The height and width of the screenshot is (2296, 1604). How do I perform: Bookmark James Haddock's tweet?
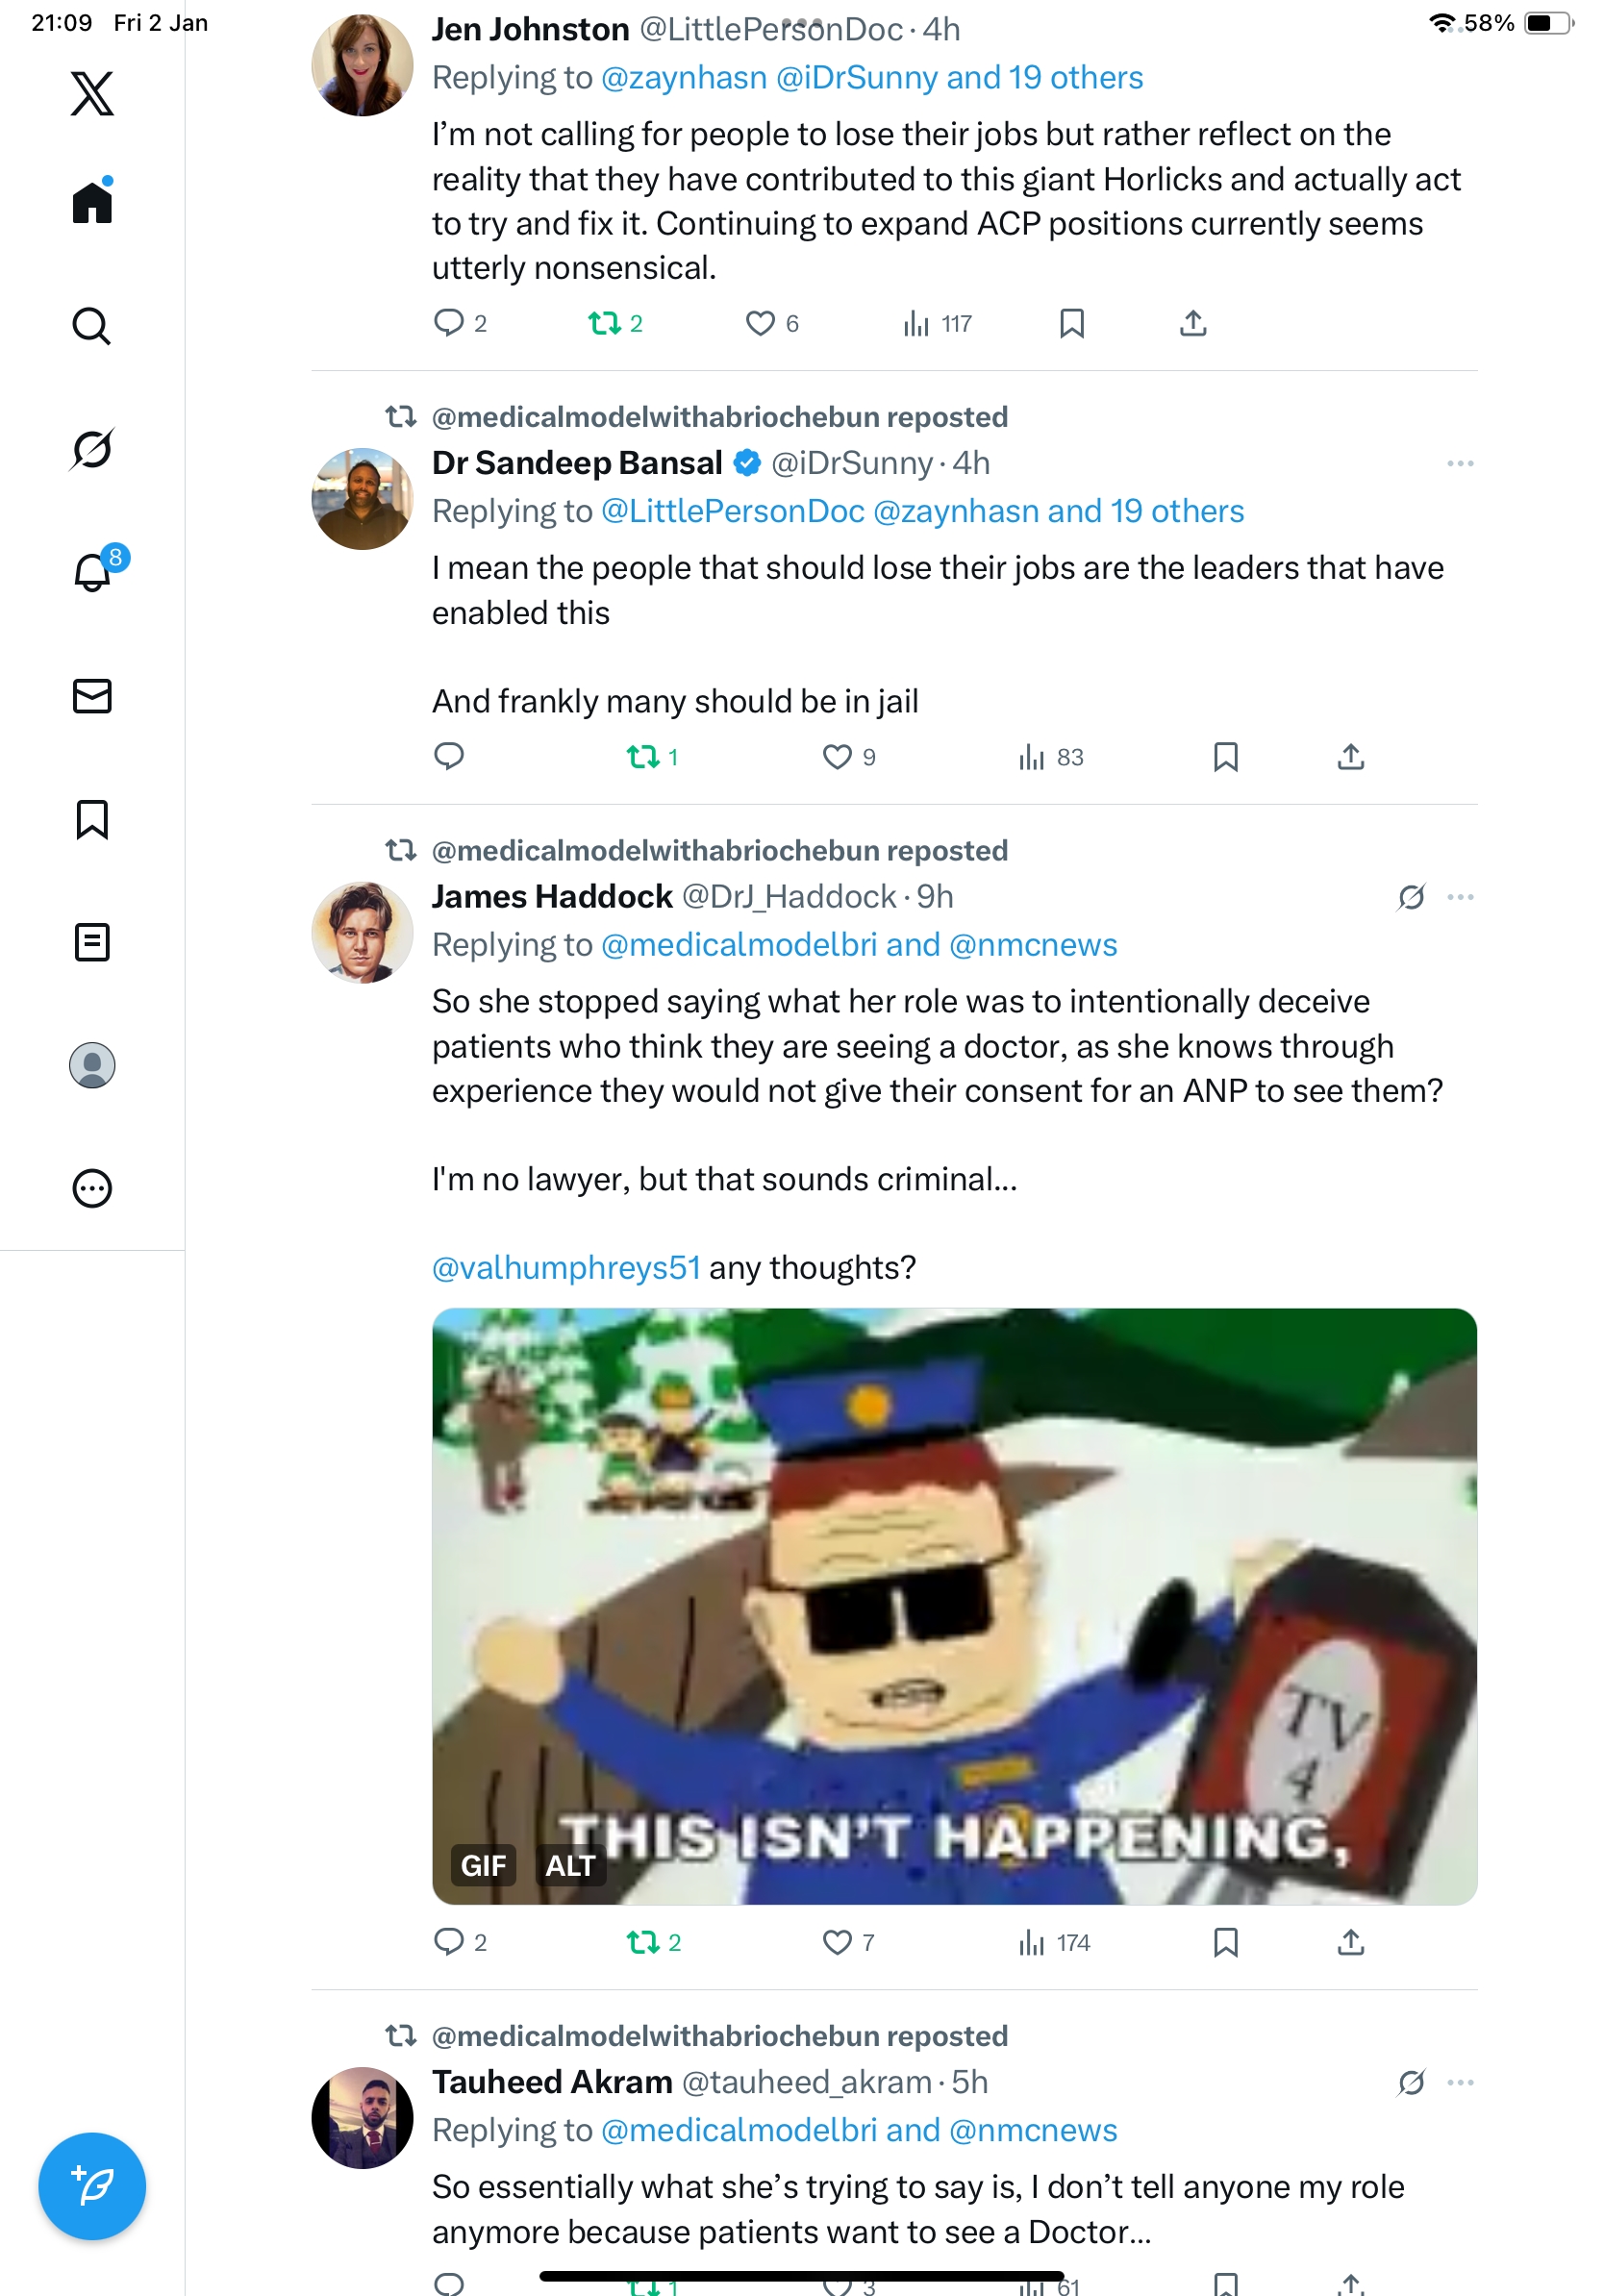point(1225,1942)
